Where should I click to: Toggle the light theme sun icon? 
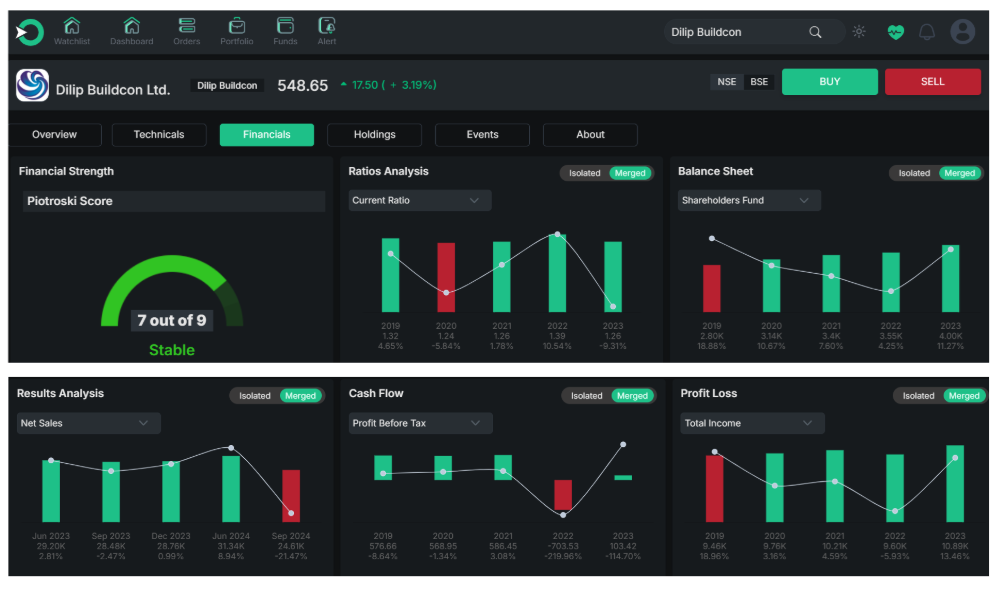tap(859, 31)
